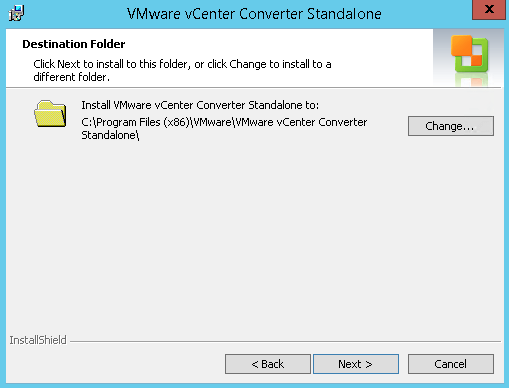Click the Destination Folder heading
The width and height of the screenshot is (509, 388).
[x=74, y=44]
